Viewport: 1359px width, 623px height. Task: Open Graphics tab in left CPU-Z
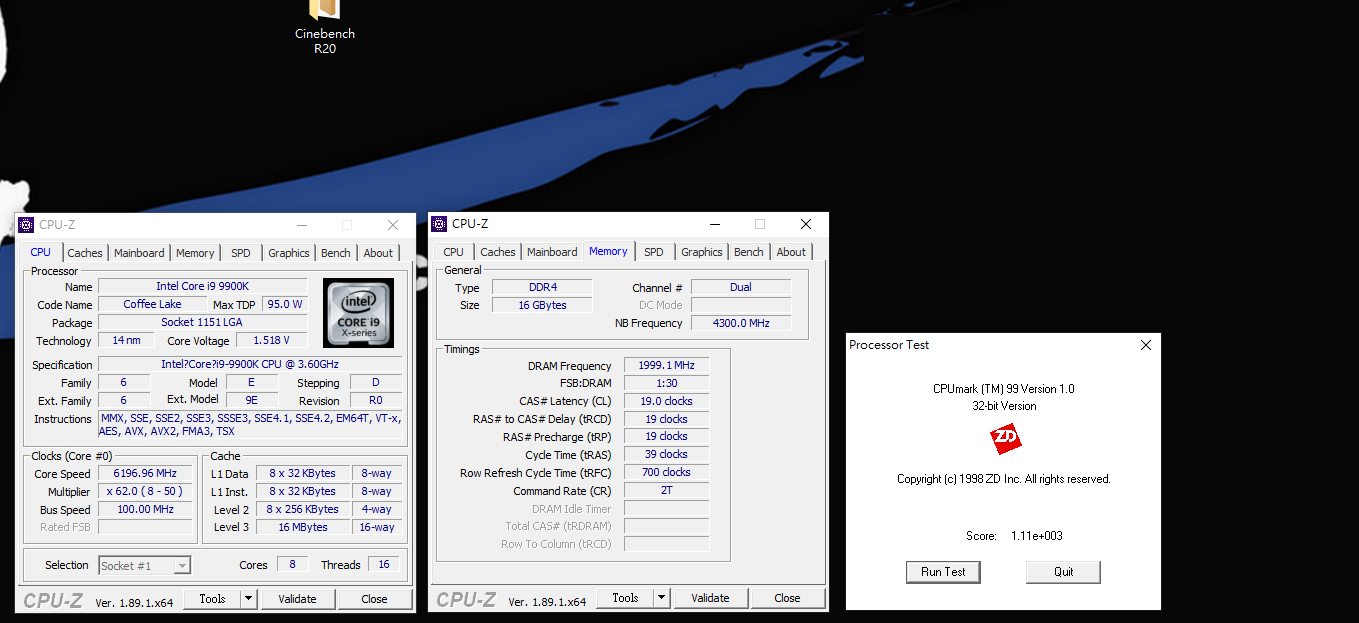(x=289, y=253)
